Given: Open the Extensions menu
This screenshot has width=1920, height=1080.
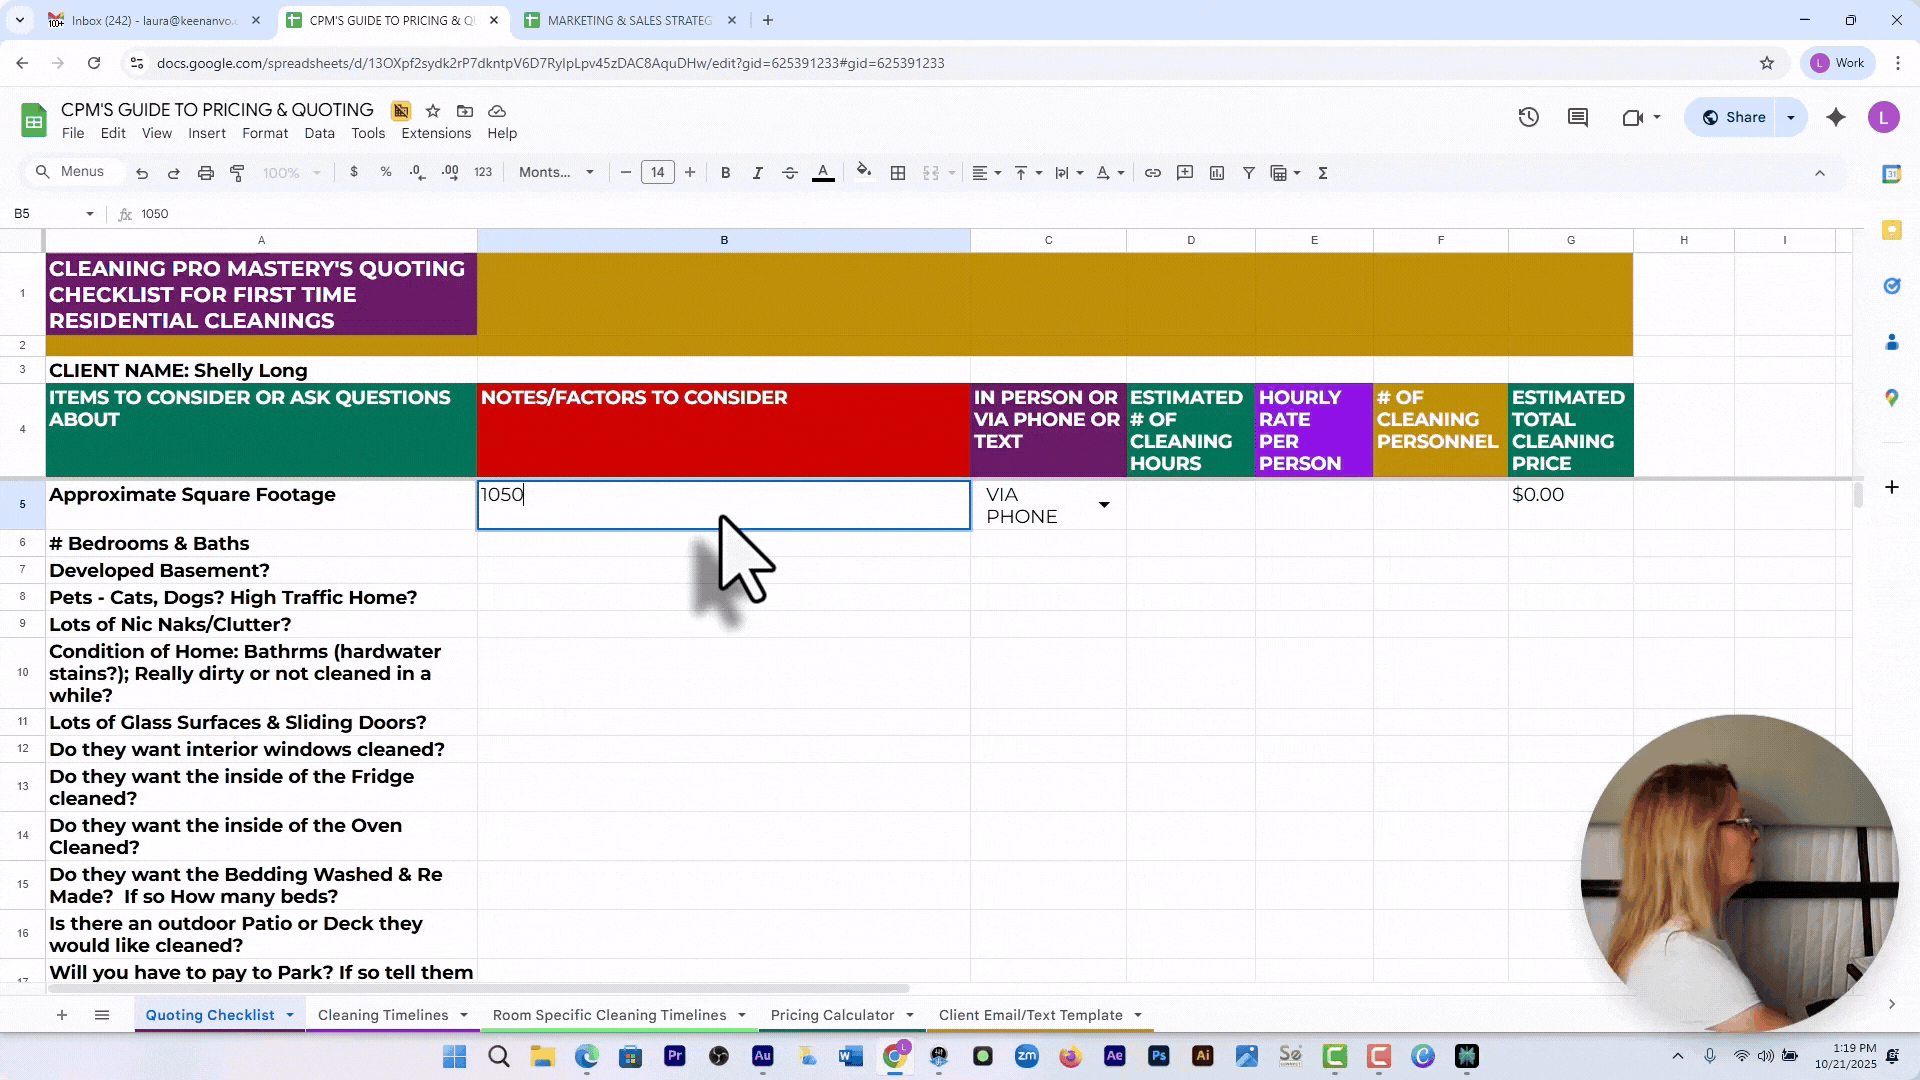Looking at the screenshot, I should click(435, 133).
